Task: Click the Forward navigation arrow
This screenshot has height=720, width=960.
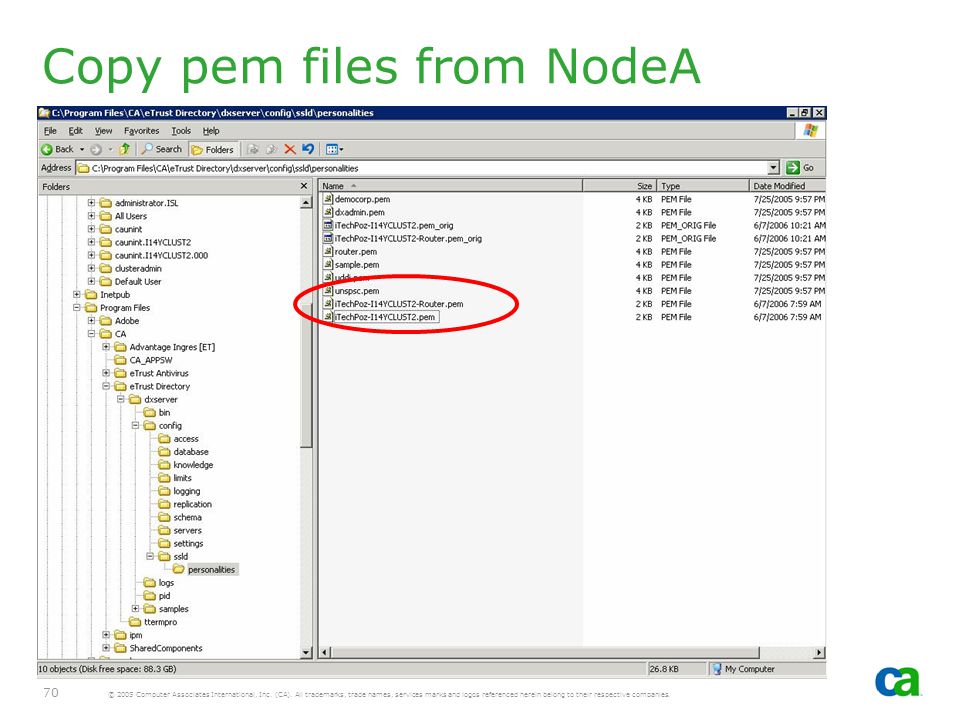Action: tap(96, 149)
